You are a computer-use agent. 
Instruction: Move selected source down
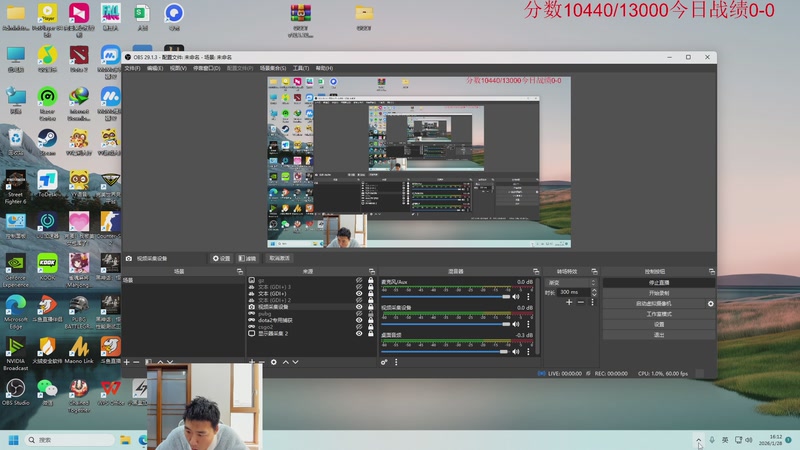295,362
